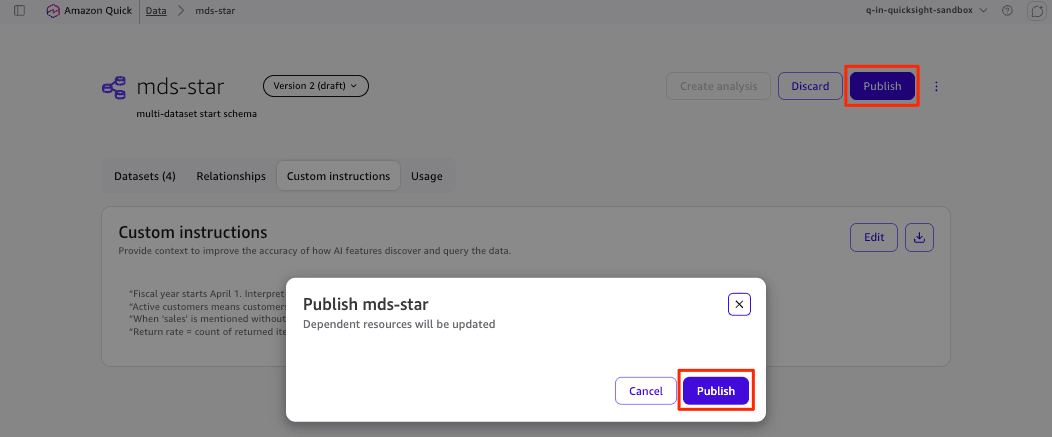Expand the Version 2 (draft) dropdown
This screenshot has width=1052, height=437.
tap(316, 86)
